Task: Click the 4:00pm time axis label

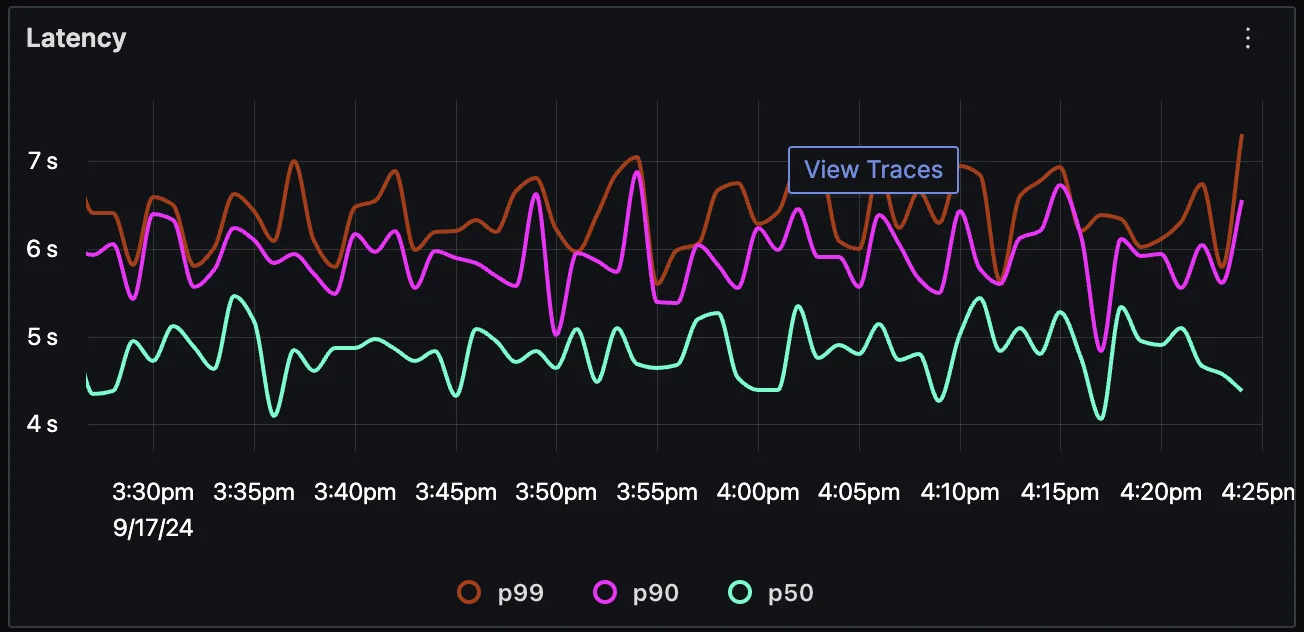Action: 758,492
